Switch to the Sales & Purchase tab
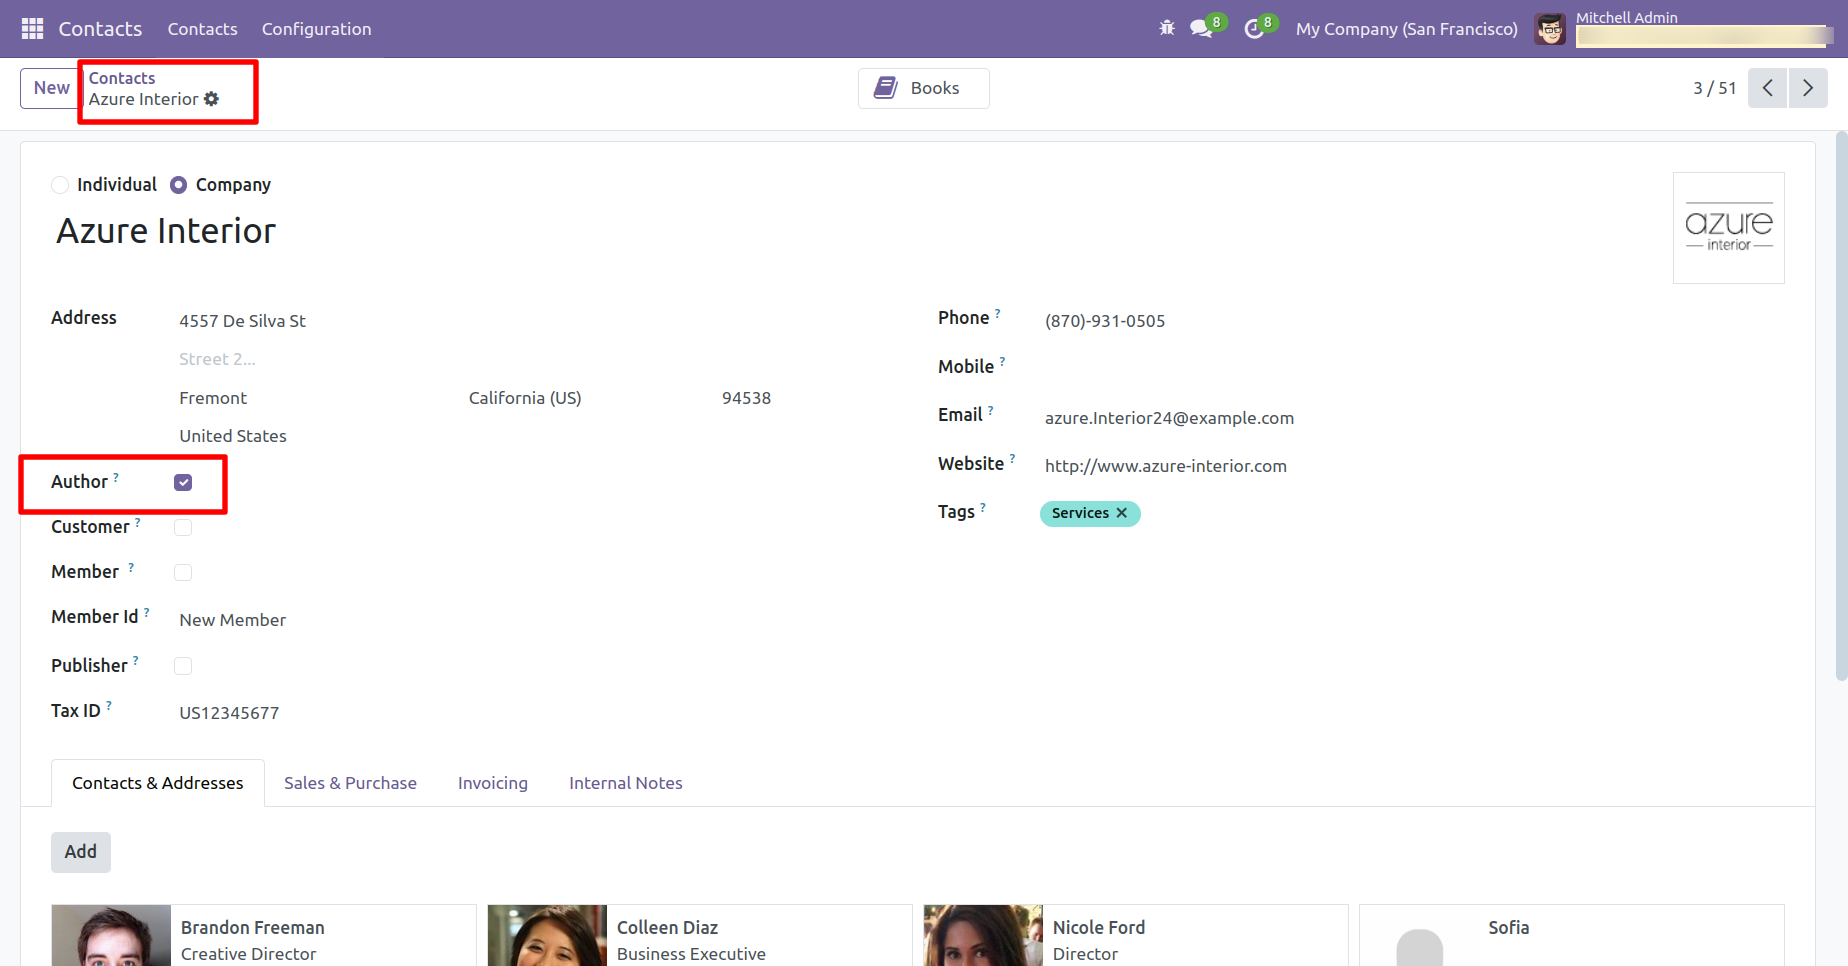The width and height of the screenshot is (1848, 966). (x=350, y=783)
